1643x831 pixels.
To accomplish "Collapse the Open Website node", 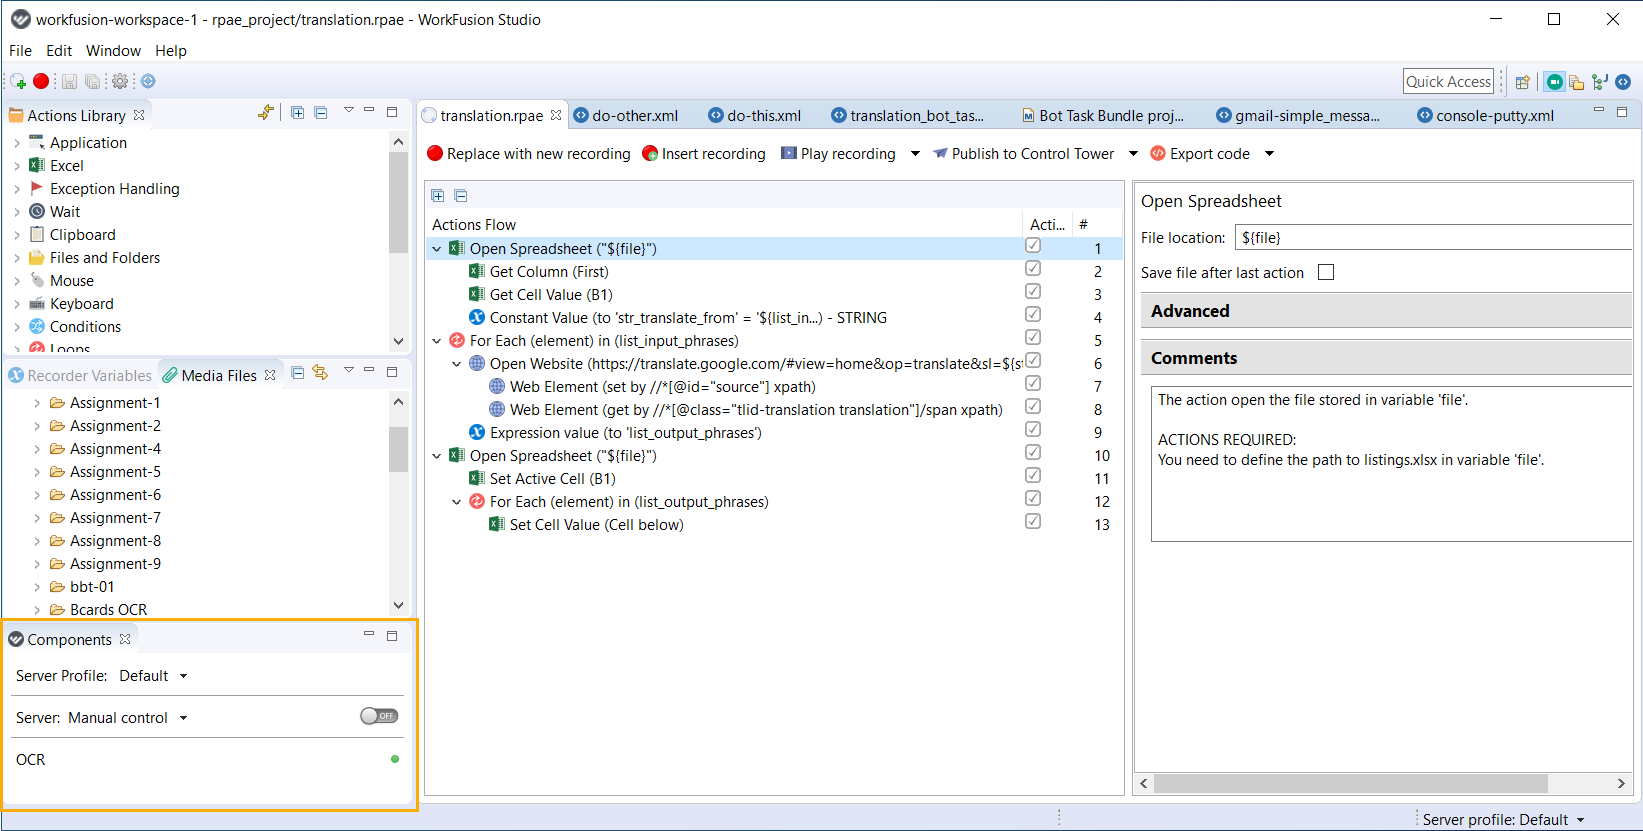I will tap(457, 364).
